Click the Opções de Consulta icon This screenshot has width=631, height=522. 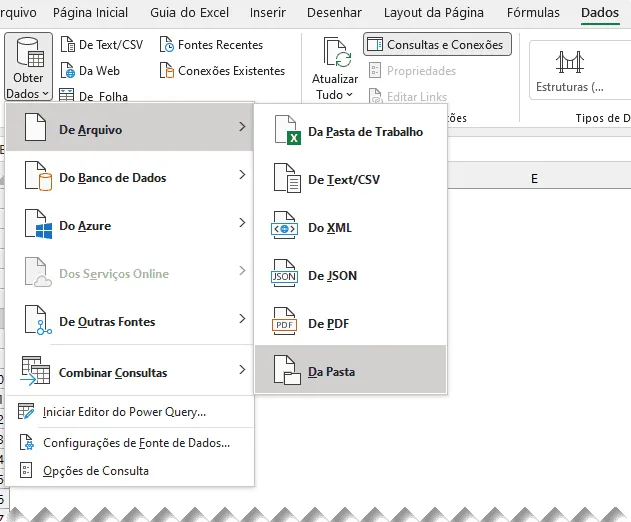point(26,470)
